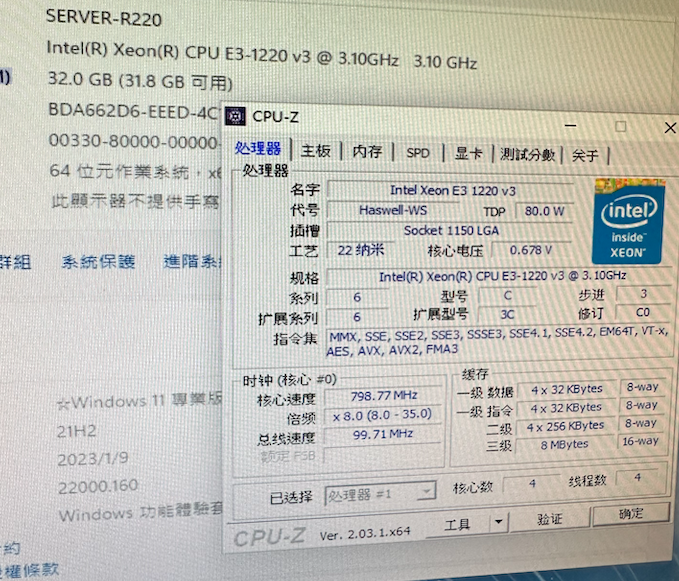Click the 22000.160 OS build text
Image resolution: width=679 pixels, height=581 pixels.
[98, 487]
